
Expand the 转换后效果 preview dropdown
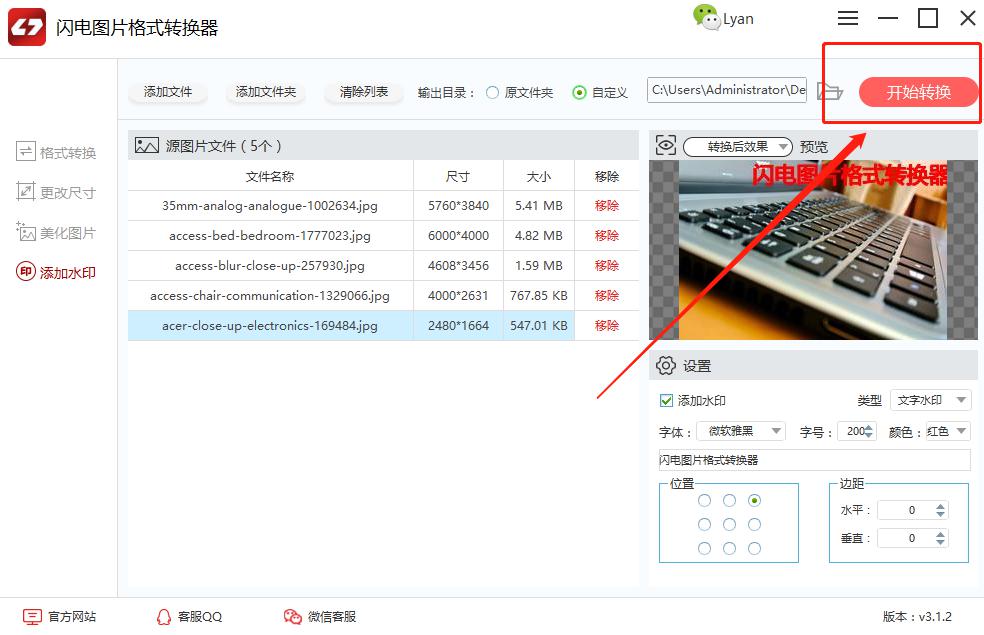[738, 147]
